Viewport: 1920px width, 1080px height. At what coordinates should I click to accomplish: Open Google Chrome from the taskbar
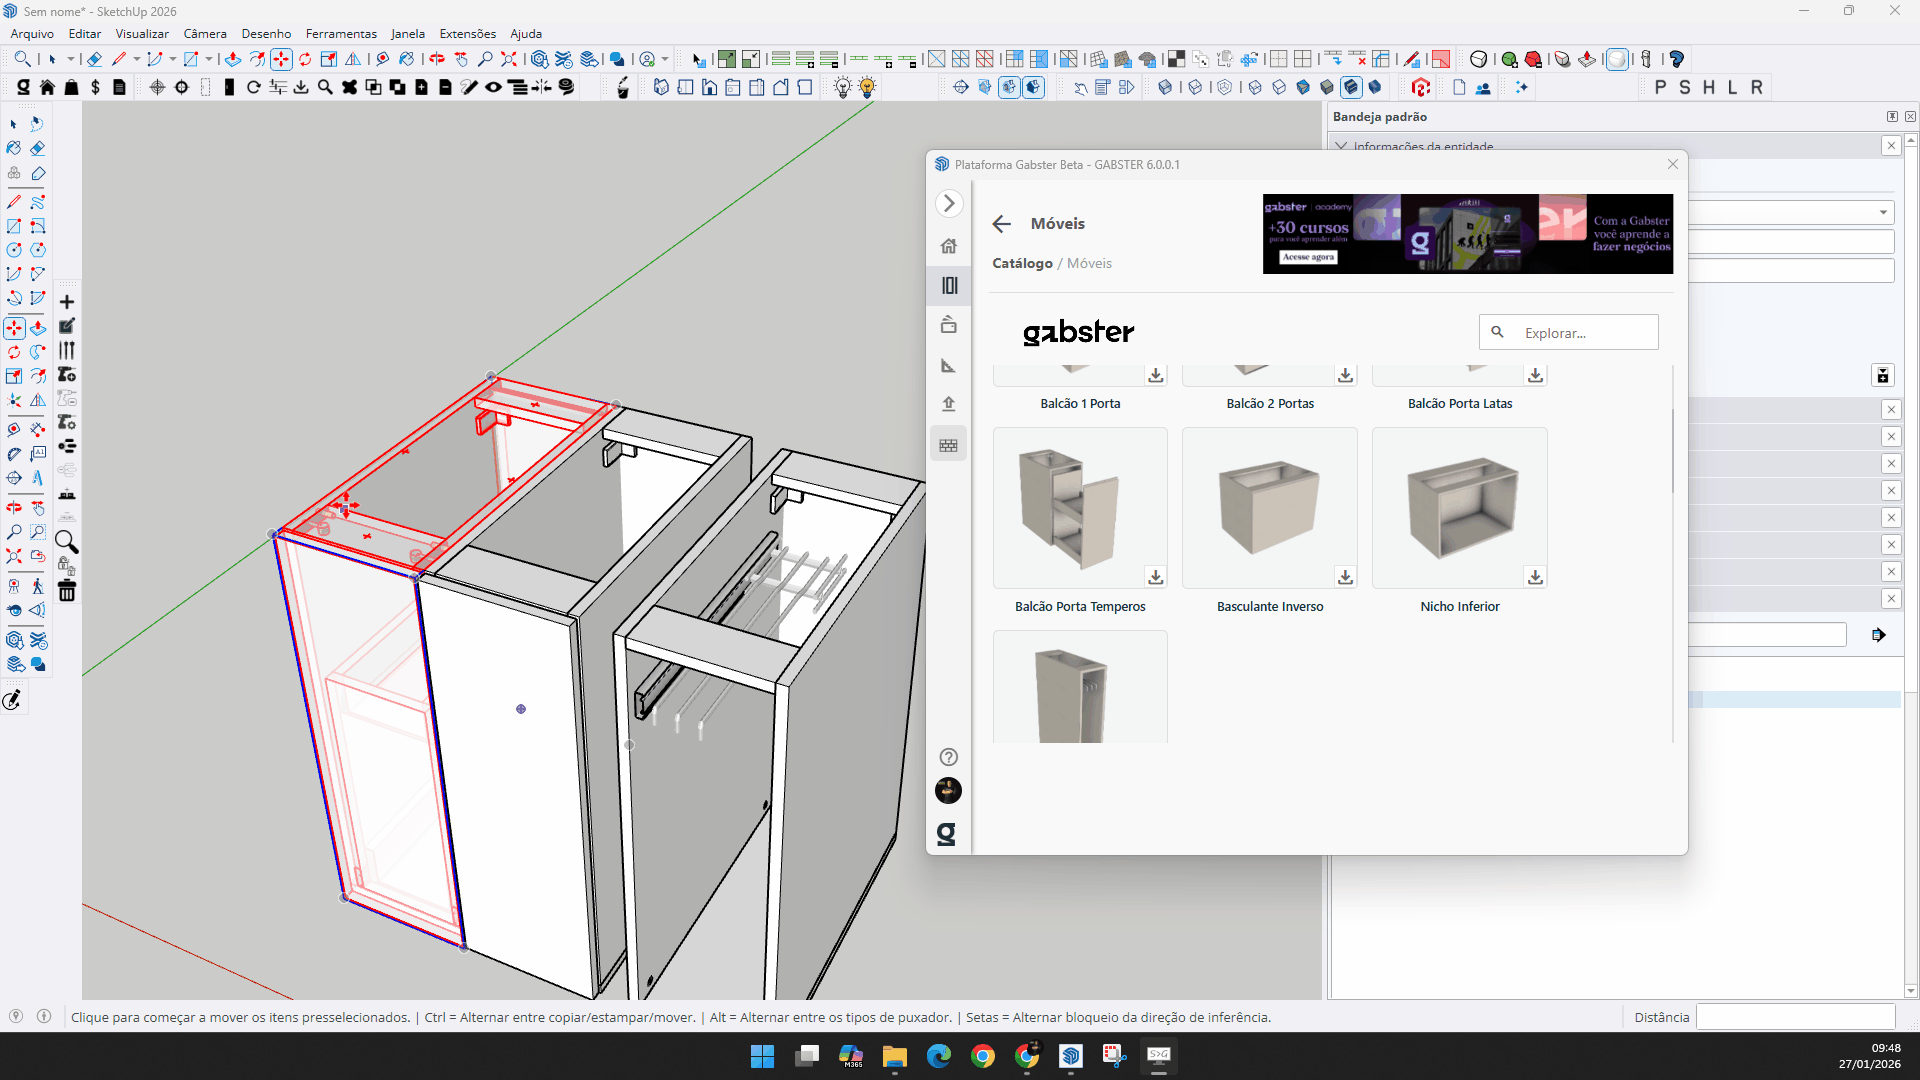click(983, 1056)
